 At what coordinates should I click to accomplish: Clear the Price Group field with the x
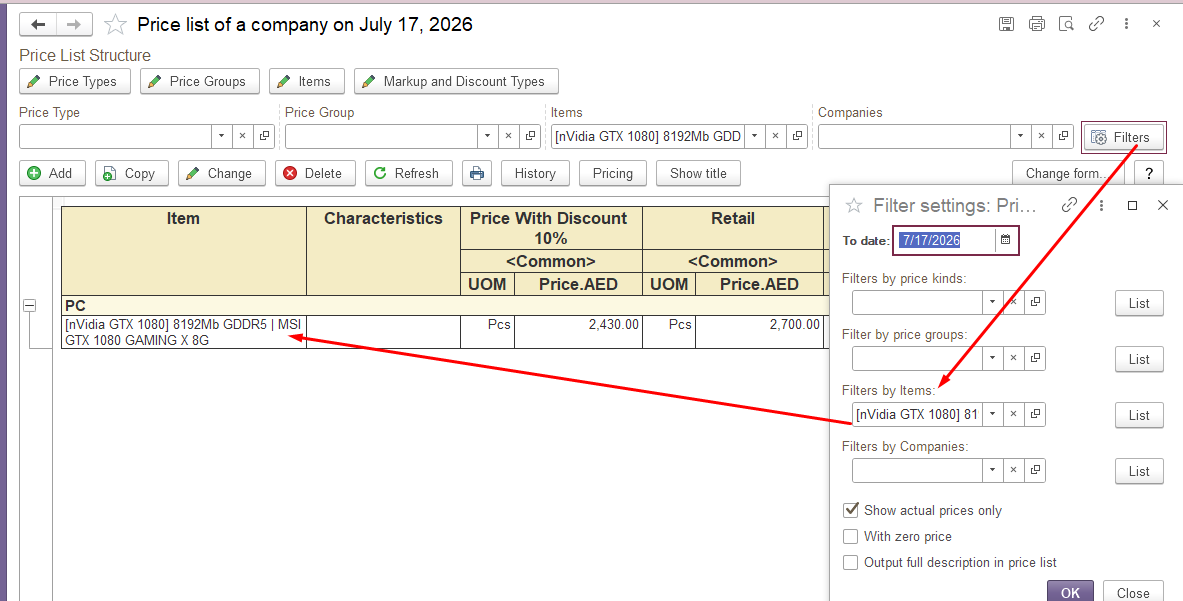click(509, 136)
